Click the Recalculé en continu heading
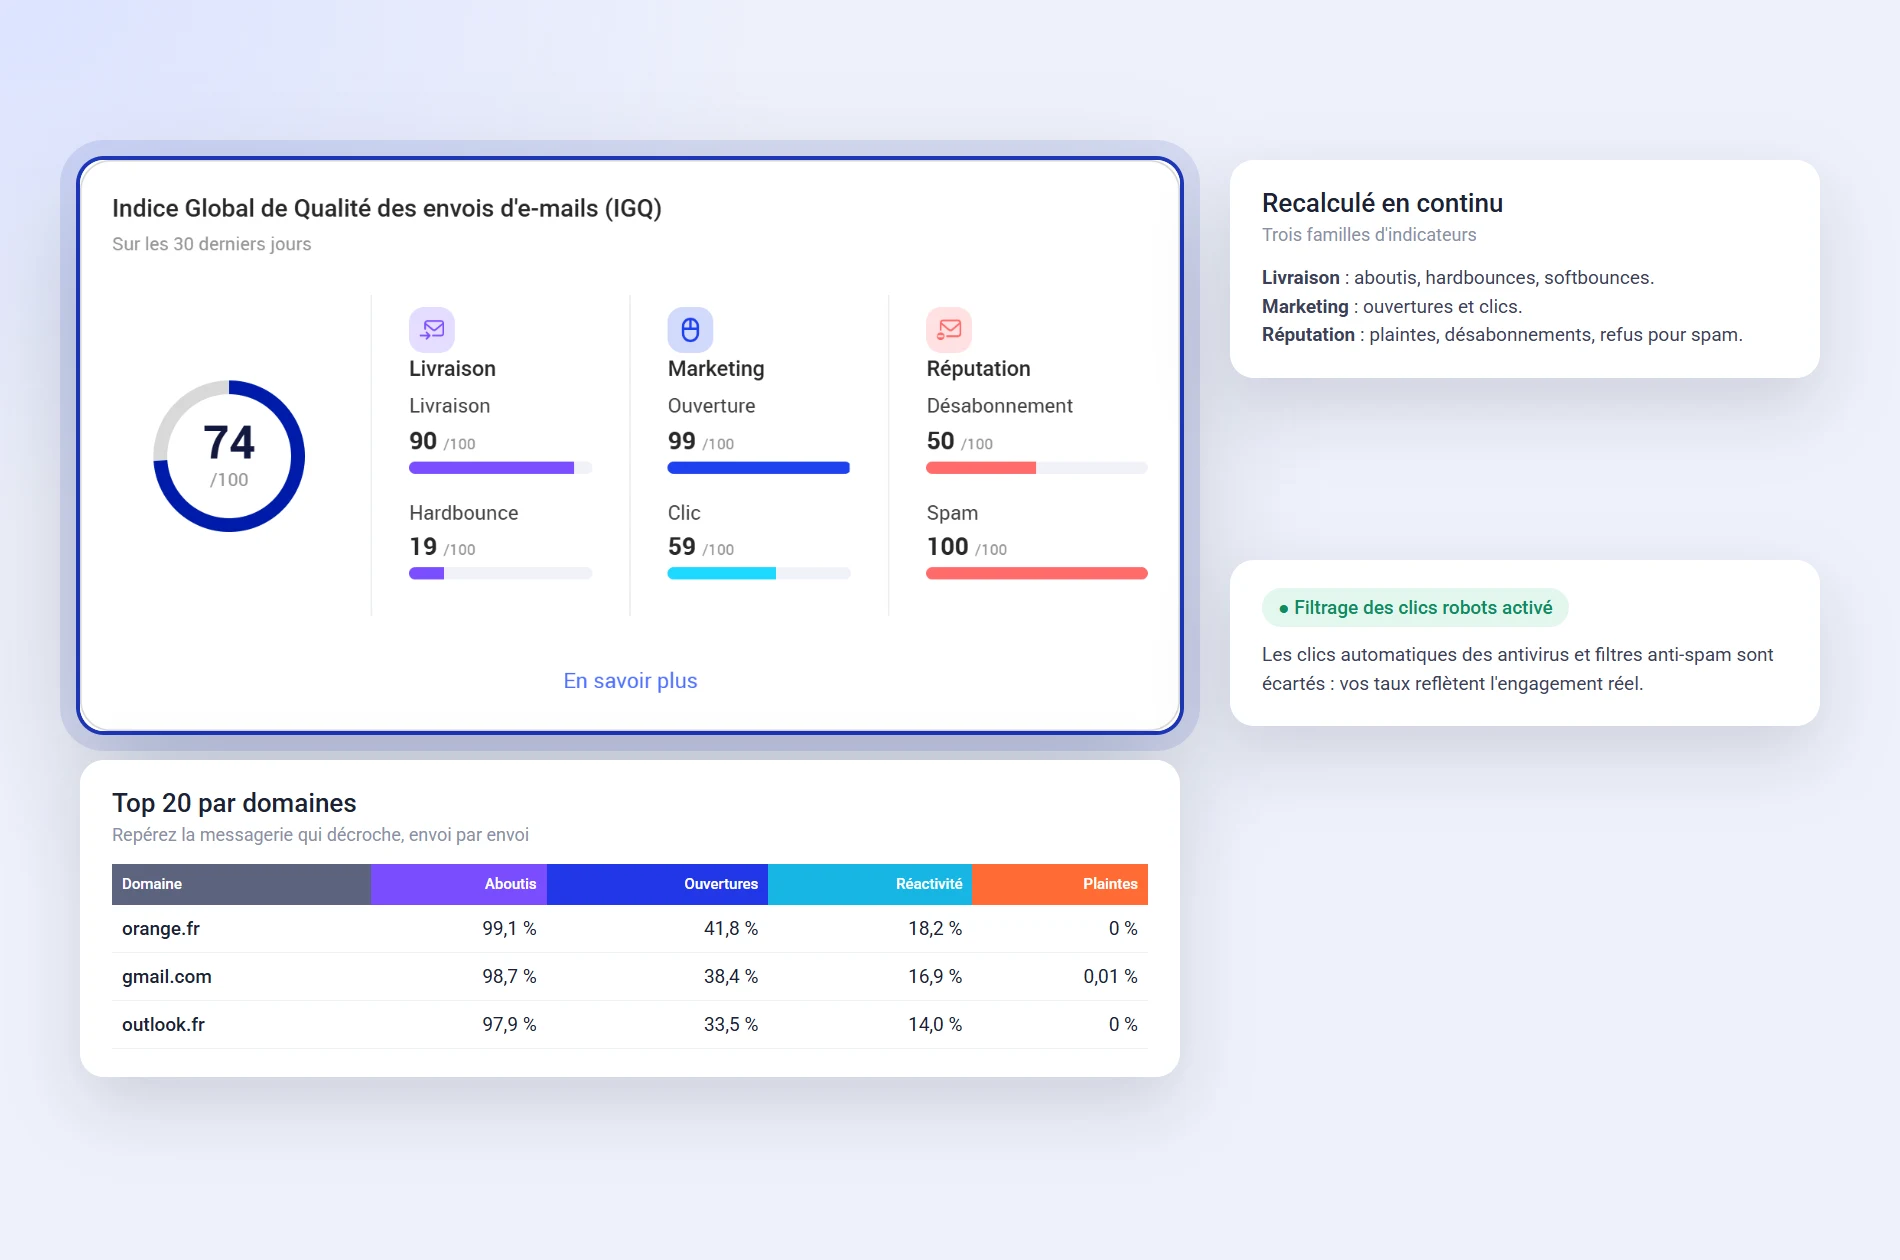The height and width of the screenshot is (1260, 1900). coord(1382,203)
